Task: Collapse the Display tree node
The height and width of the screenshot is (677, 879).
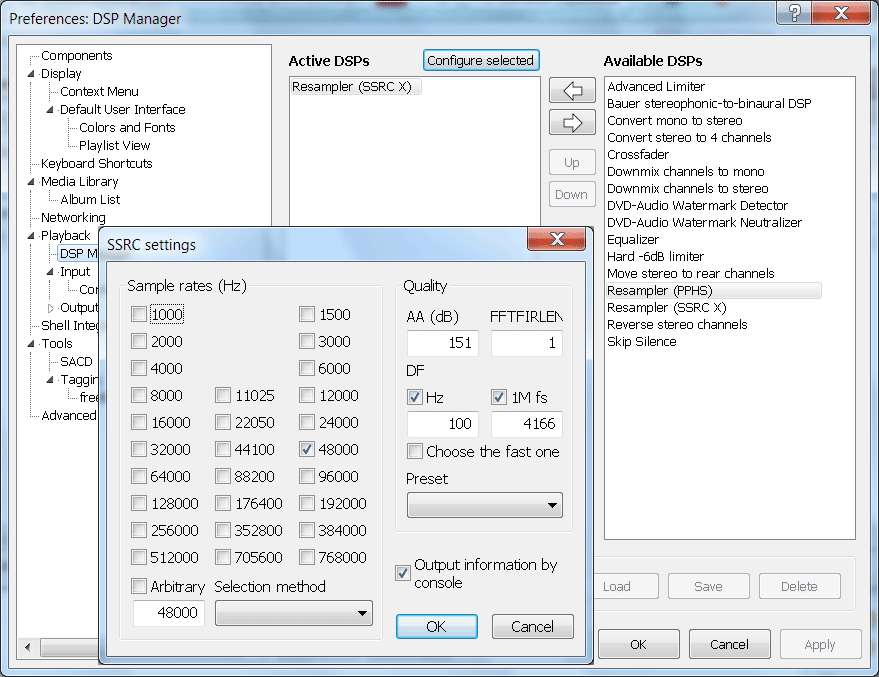Action: [x=30, y=74]
